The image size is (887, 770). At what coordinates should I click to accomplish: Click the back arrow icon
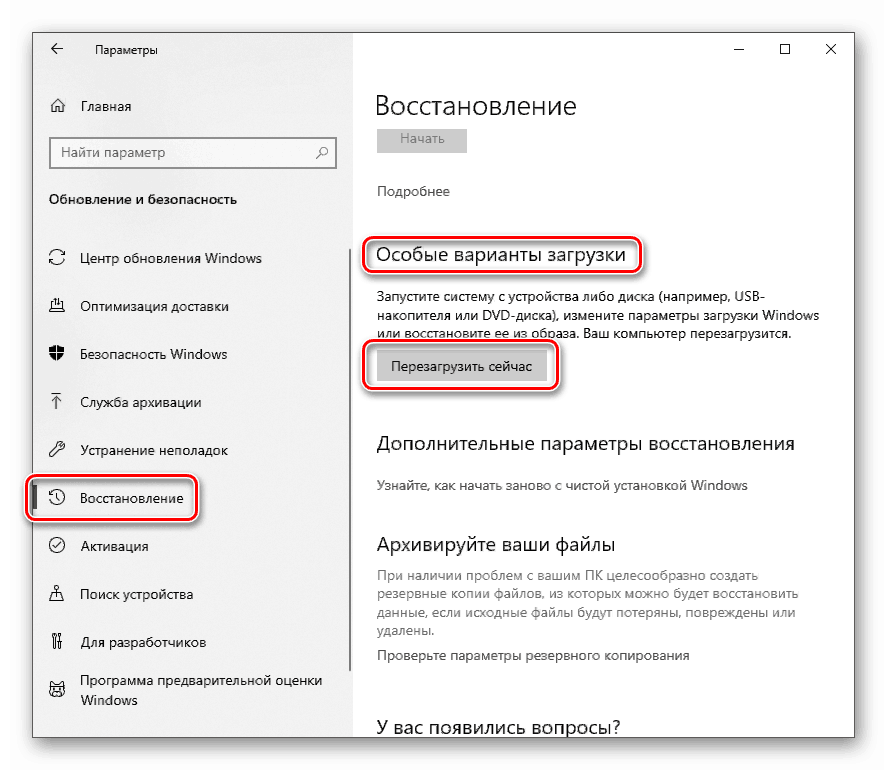[x=57, y=49]
